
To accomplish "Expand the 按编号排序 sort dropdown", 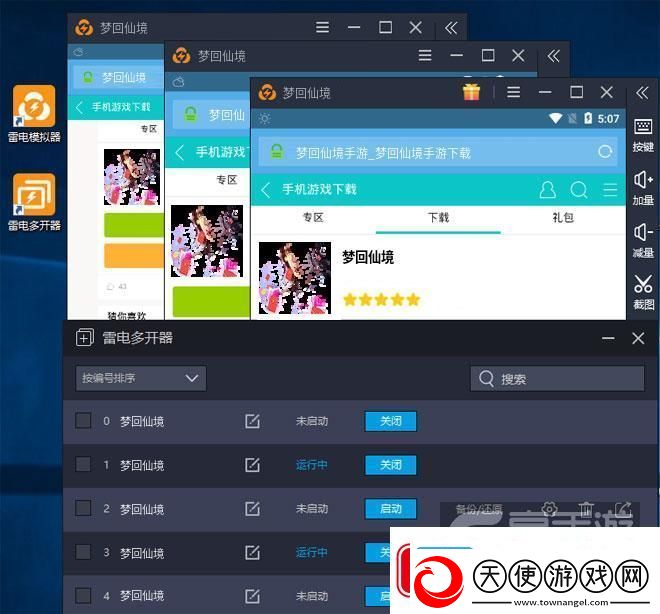I will (141, 378).
